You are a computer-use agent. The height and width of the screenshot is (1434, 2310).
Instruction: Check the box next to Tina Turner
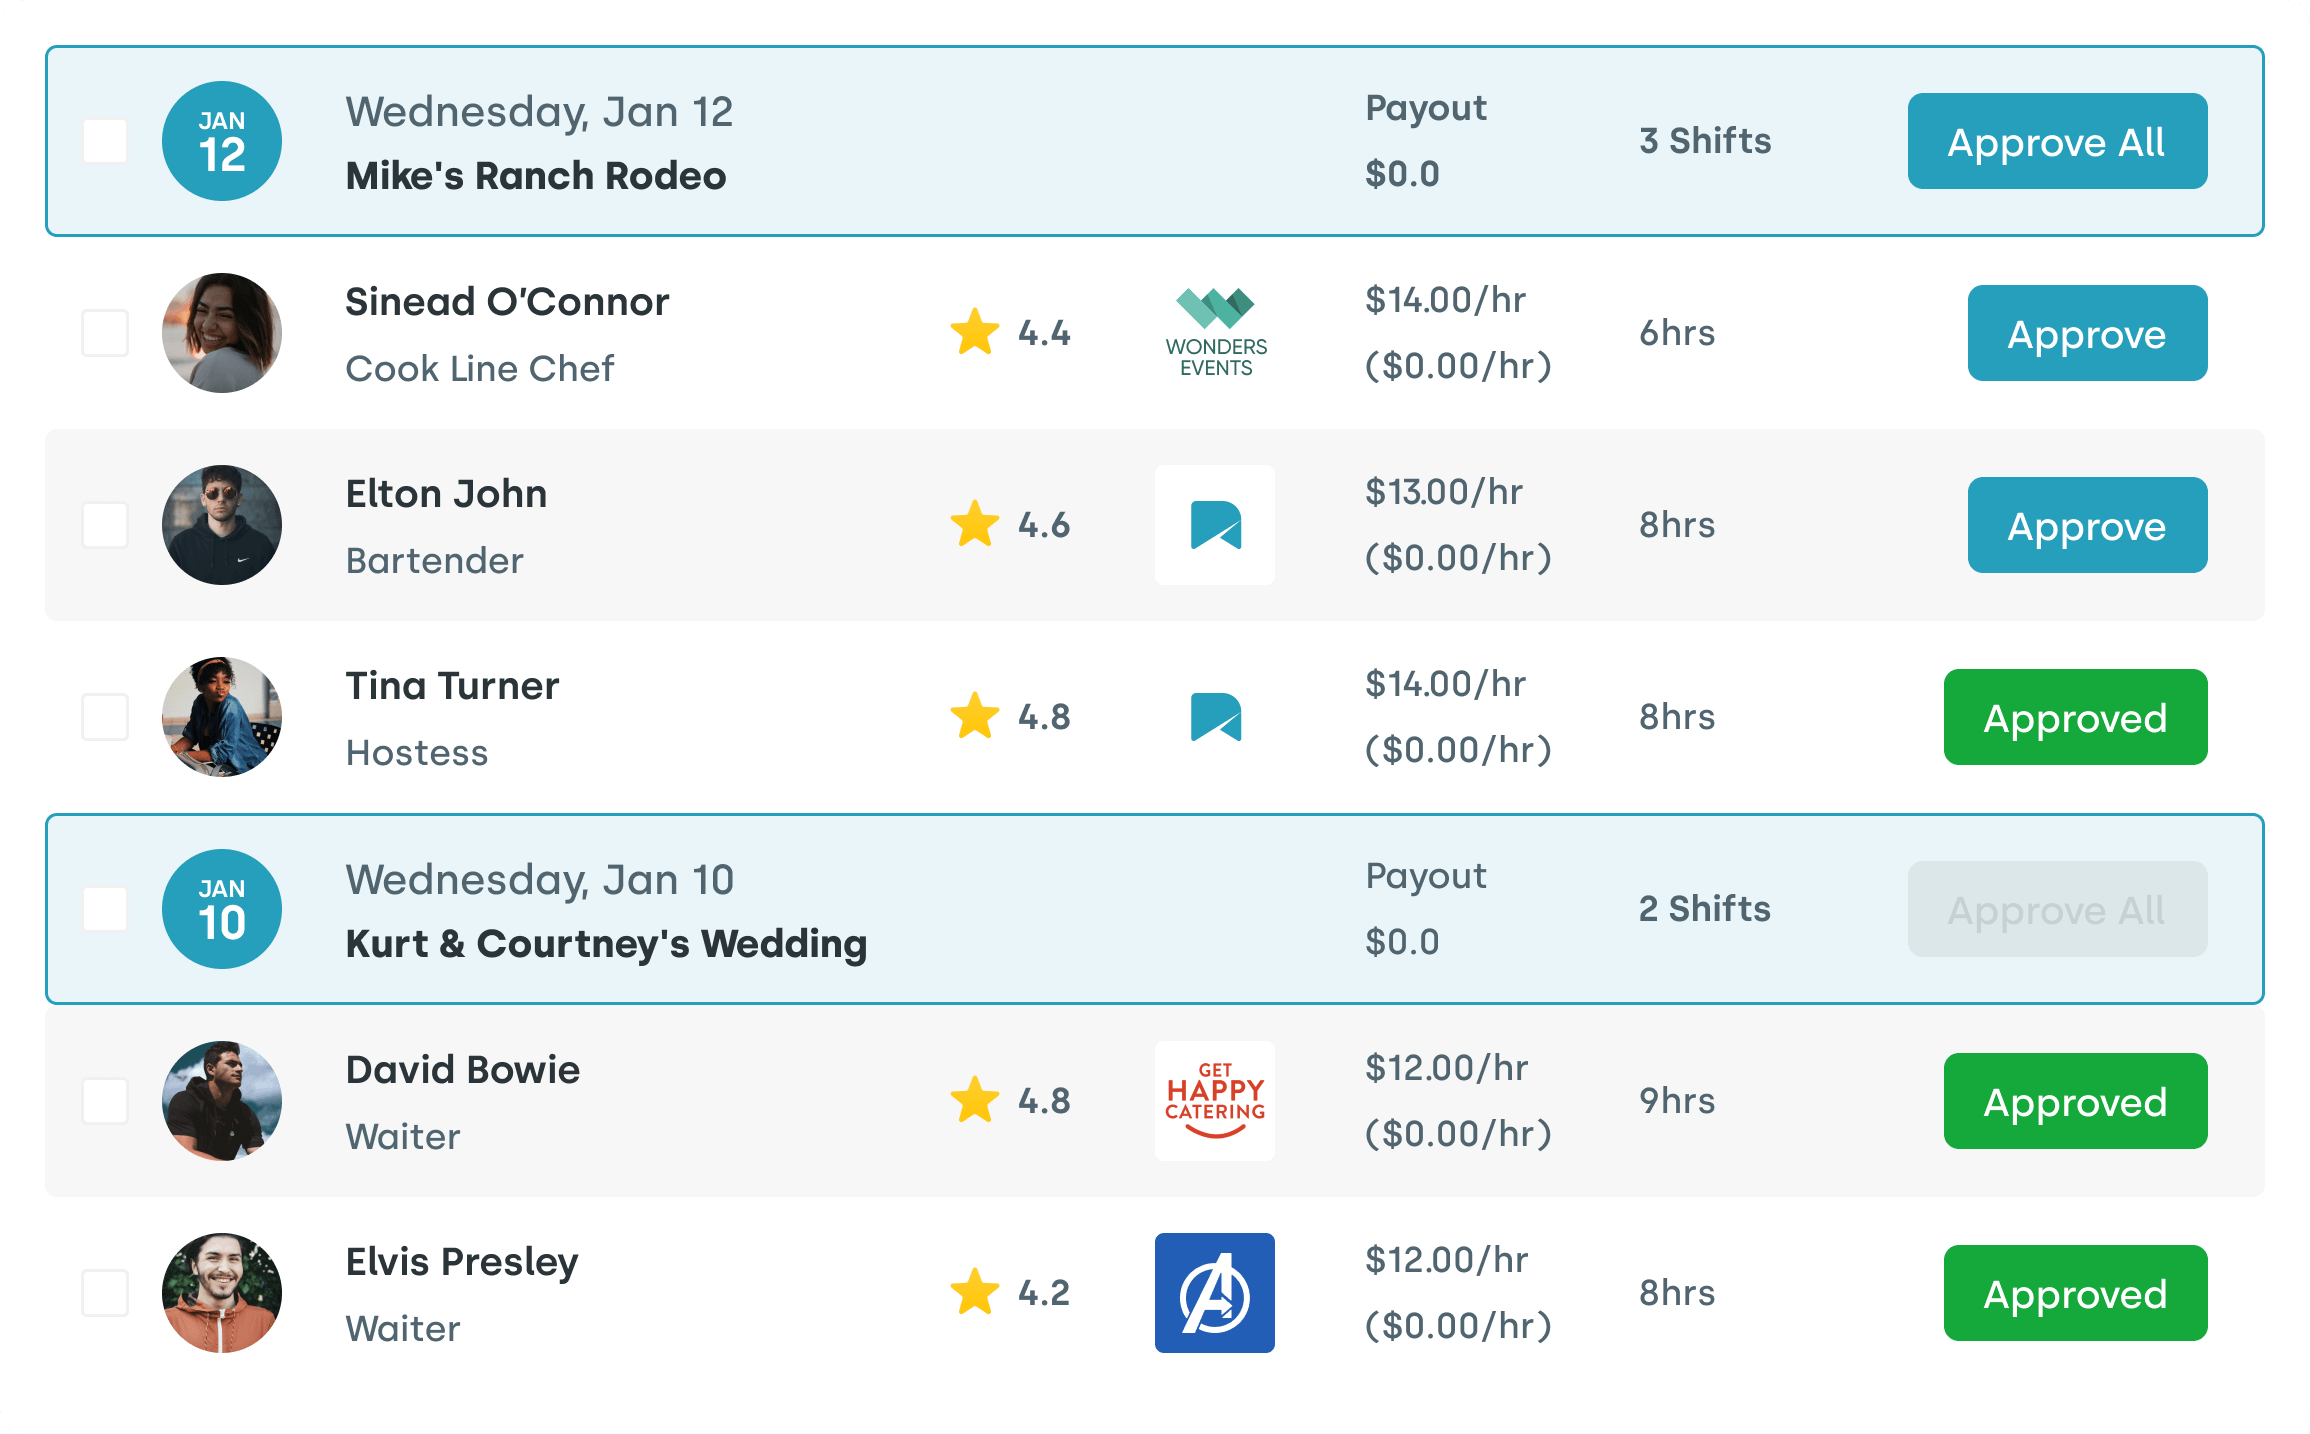tap(105, 717)
